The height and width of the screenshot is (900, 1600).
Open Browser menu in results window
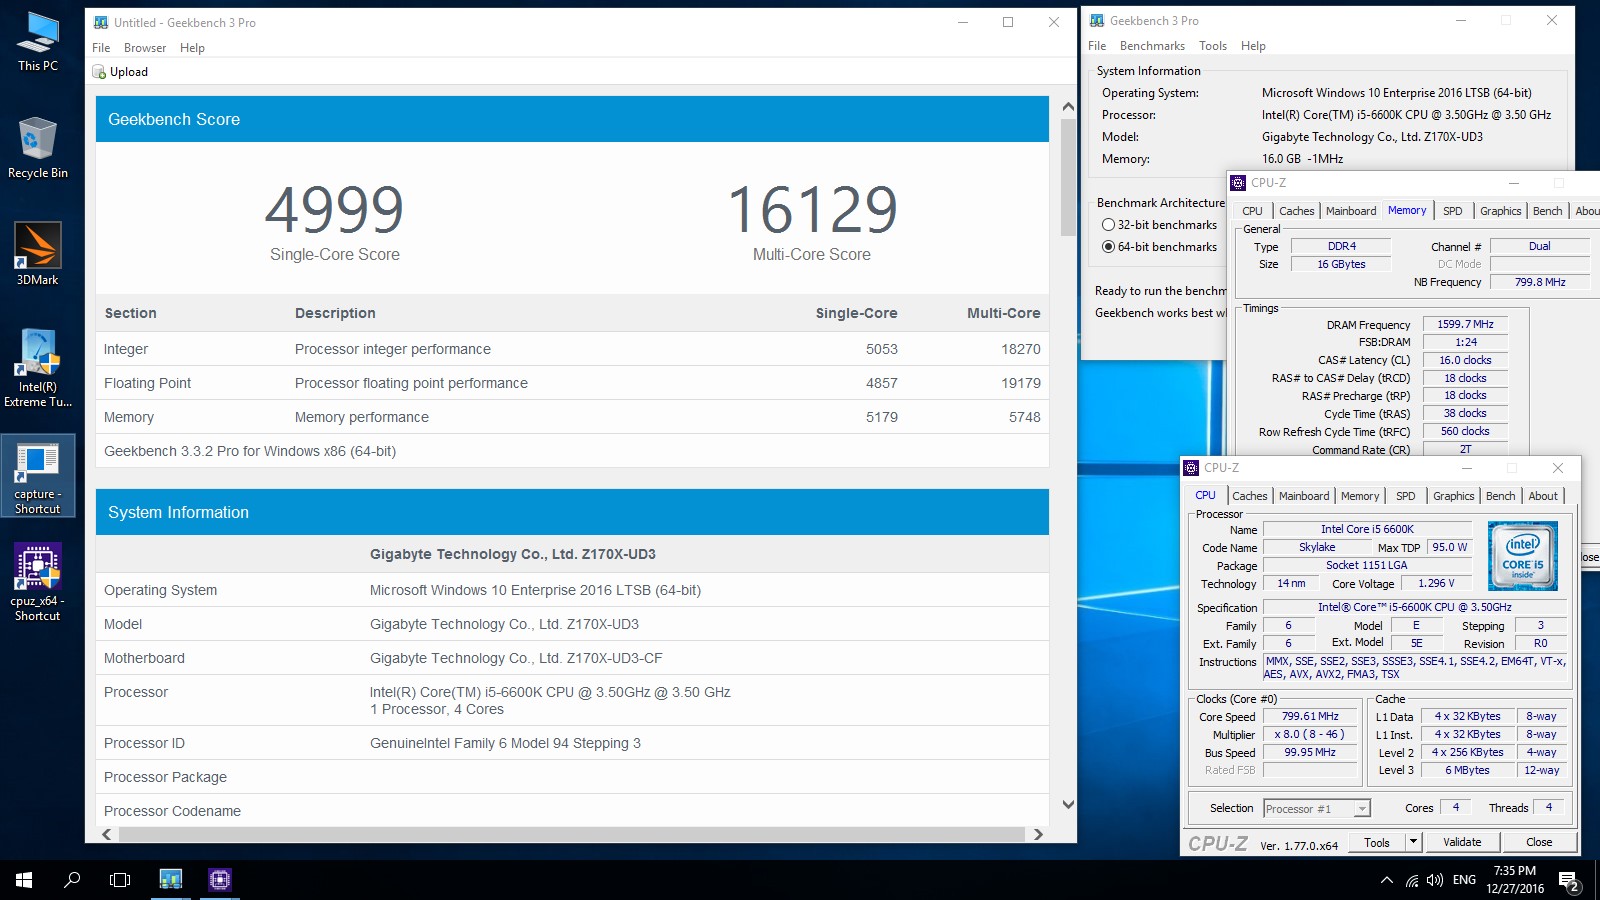[x=145, y=48]
